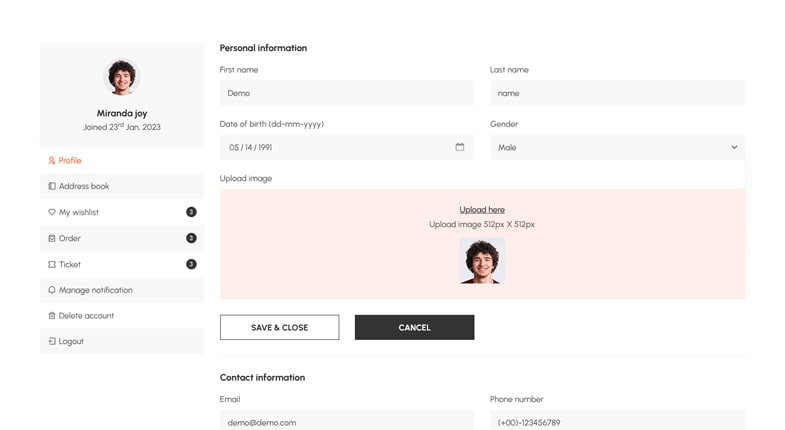Click the Order clipboard icon

point(52,238)
